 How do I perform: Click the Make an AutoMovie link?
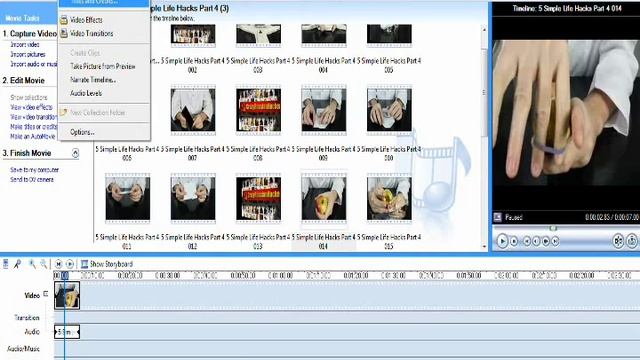pyautogui.click(x=33, y=137)
